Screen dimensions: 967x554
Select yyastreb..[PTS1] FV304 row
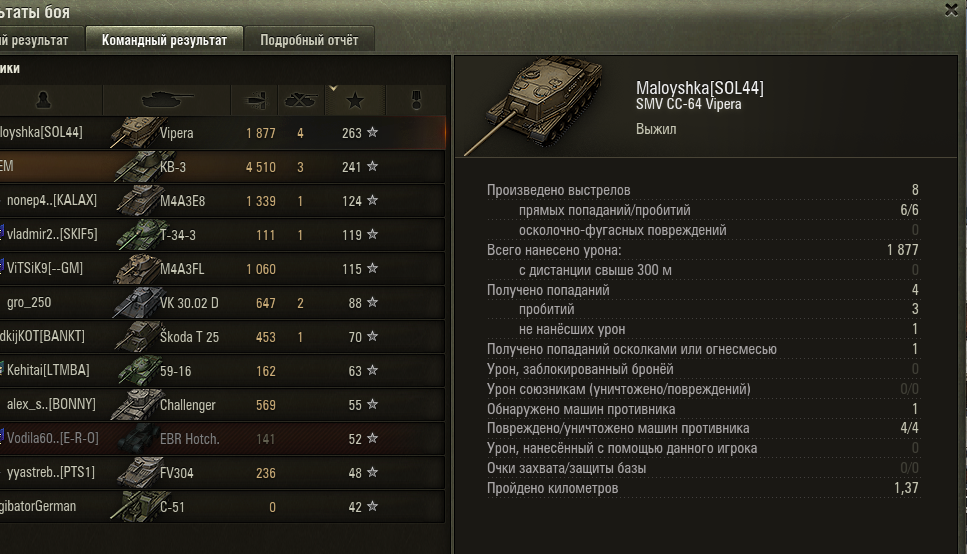coord(222,473)
